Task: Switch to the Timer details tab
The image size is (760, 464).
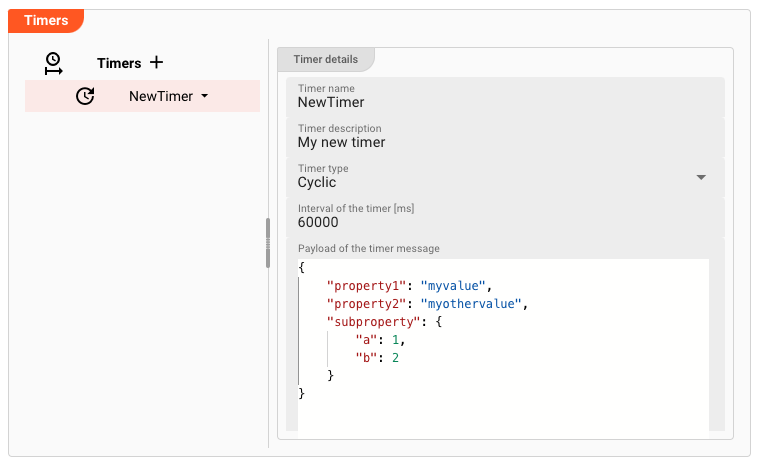Action: point(325,59)
